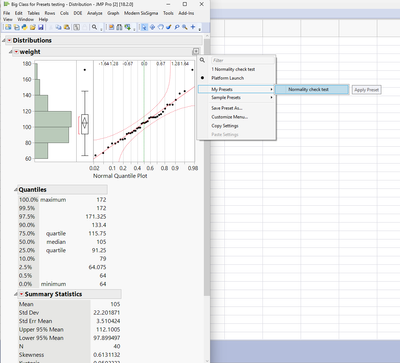Image resolution: width=400 pixels, height=363 pixels.
Task: Click the preset menu icon beside weight header
Action: (196, 51)
